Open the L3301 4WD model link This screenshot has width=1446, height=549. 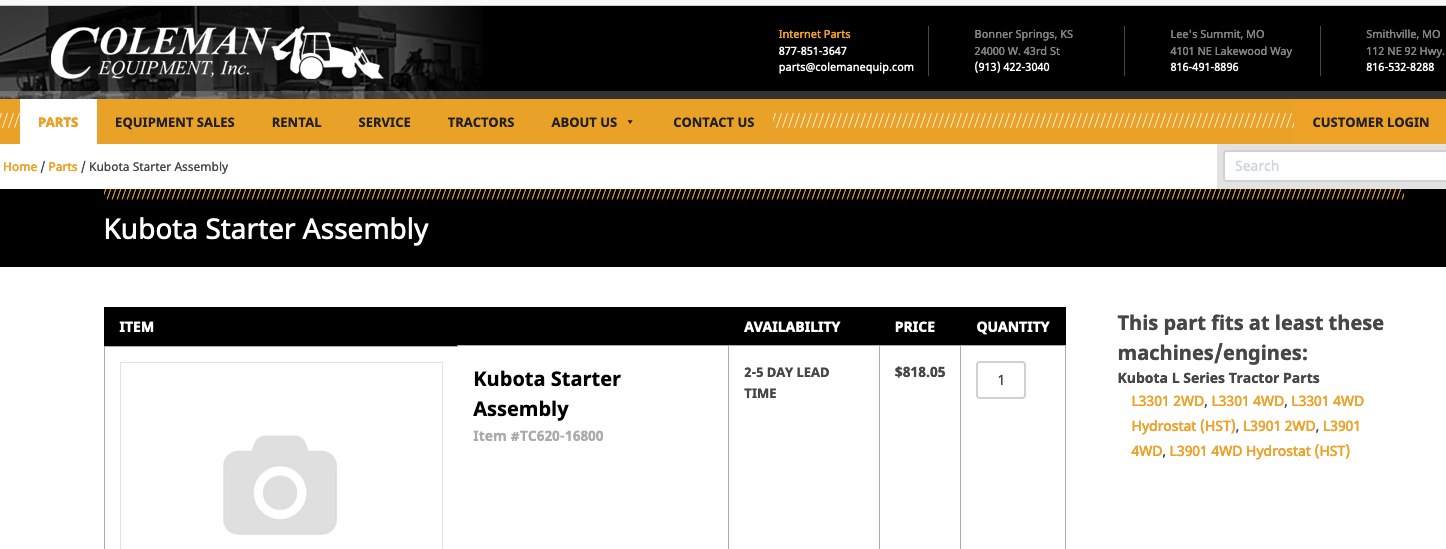point(1247,401)
